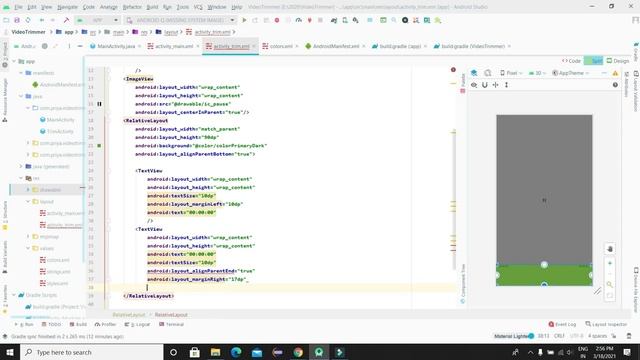640x360 pixels.
Task: Open the Refactor menu
Action: (132, 7)
